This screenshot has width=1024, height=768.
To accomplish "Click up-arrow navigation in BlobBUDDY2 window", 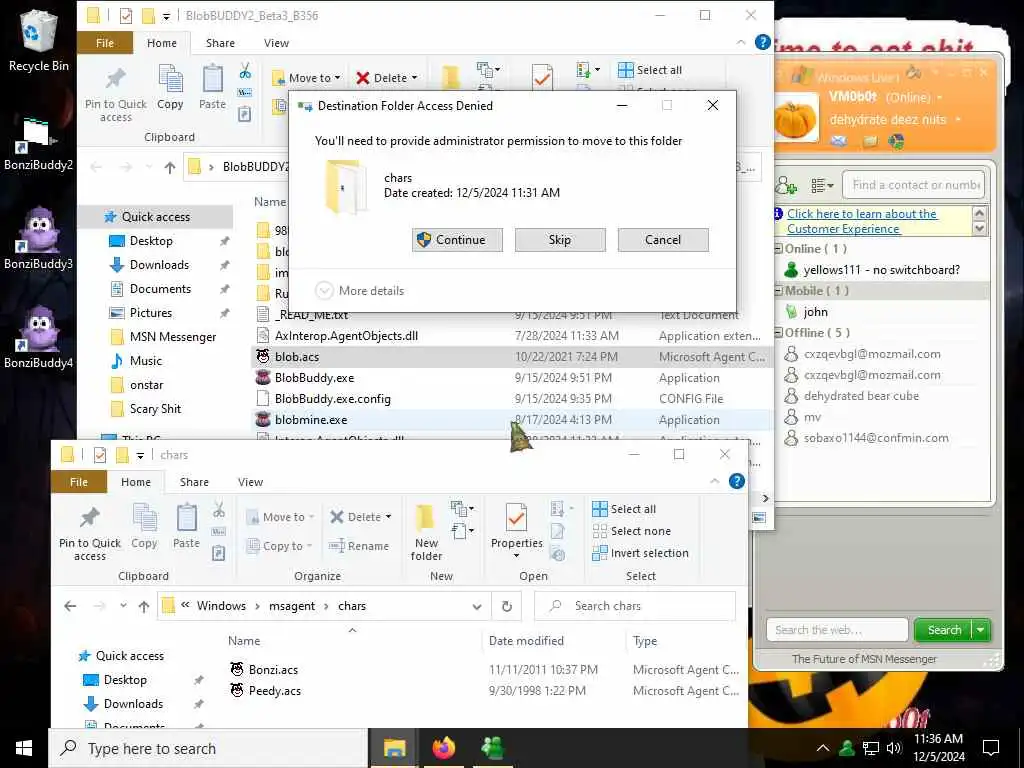I will tap(170, 168).
